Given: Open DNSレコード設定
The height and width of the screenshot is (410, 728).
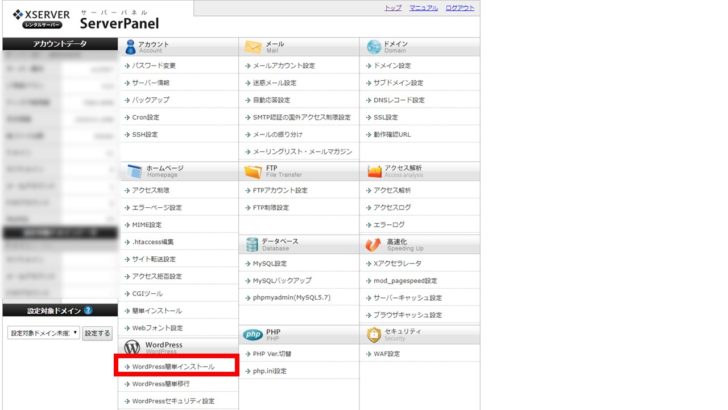Looking at the screenshot, I should (x=399, y=100).
